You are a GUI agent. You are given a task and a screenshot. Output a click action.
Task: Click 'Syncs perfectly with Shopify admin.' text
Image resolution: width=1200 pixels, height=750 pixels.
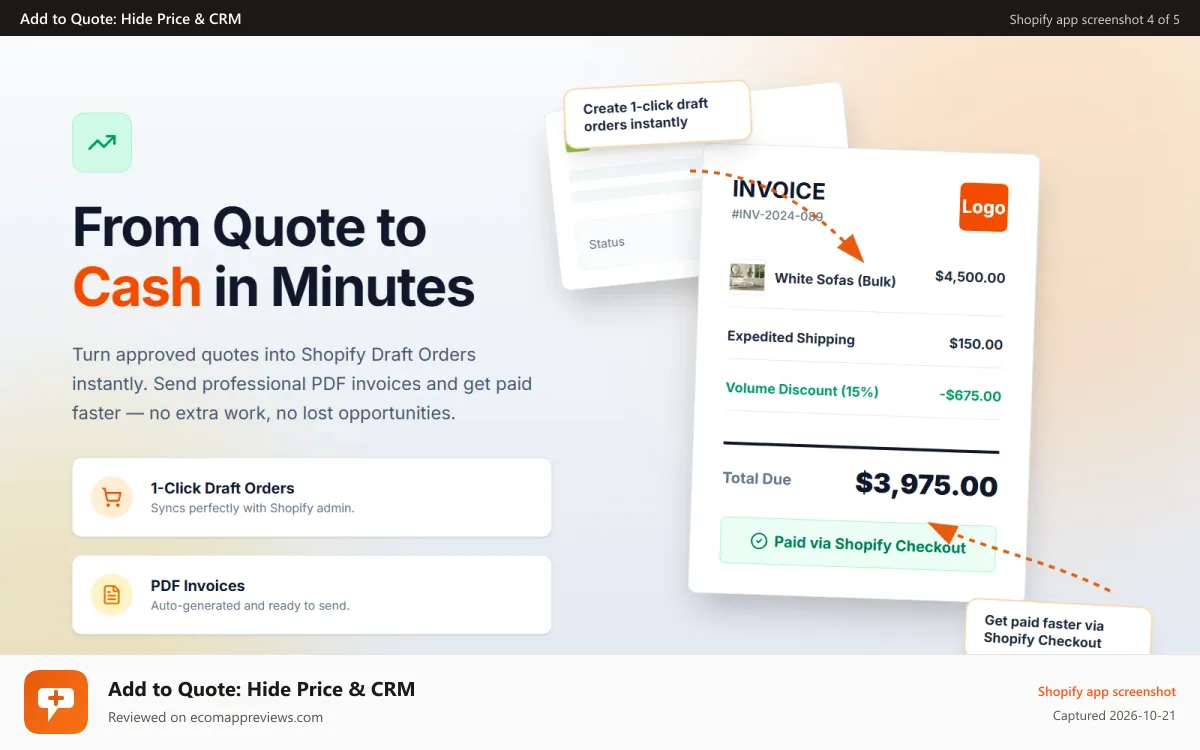(x=253, y=508)
